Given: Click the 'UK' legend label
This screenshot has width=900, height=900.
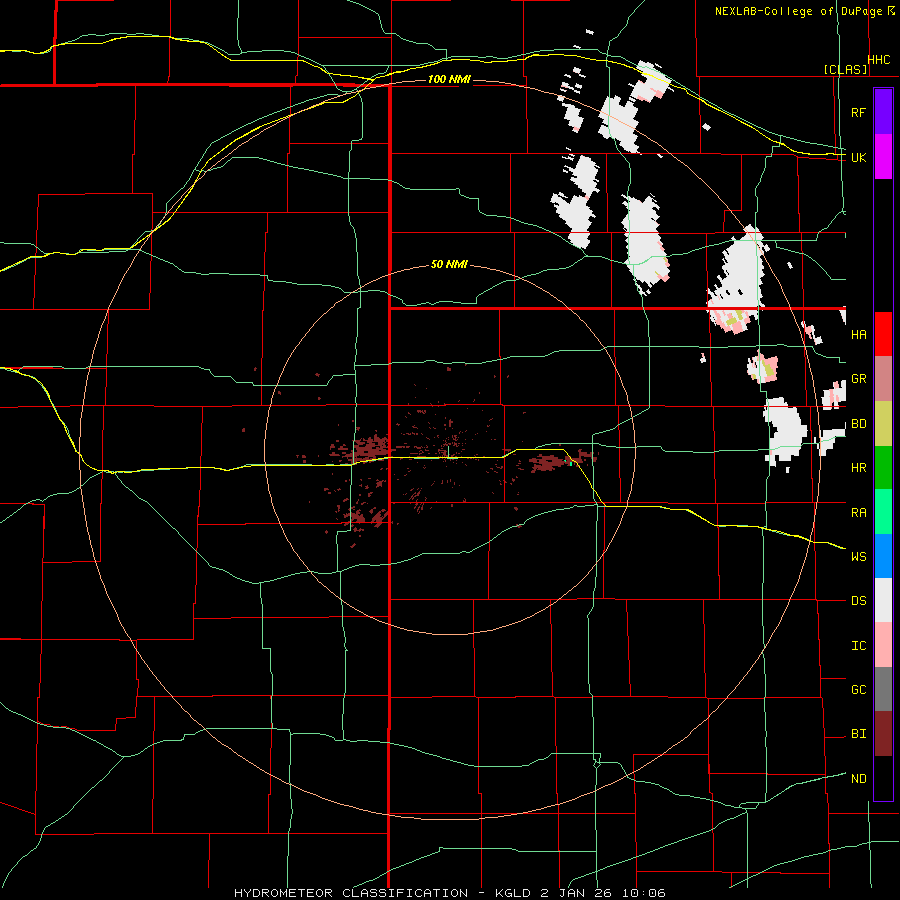Looking at the screenshot, I should pos(859,157).
